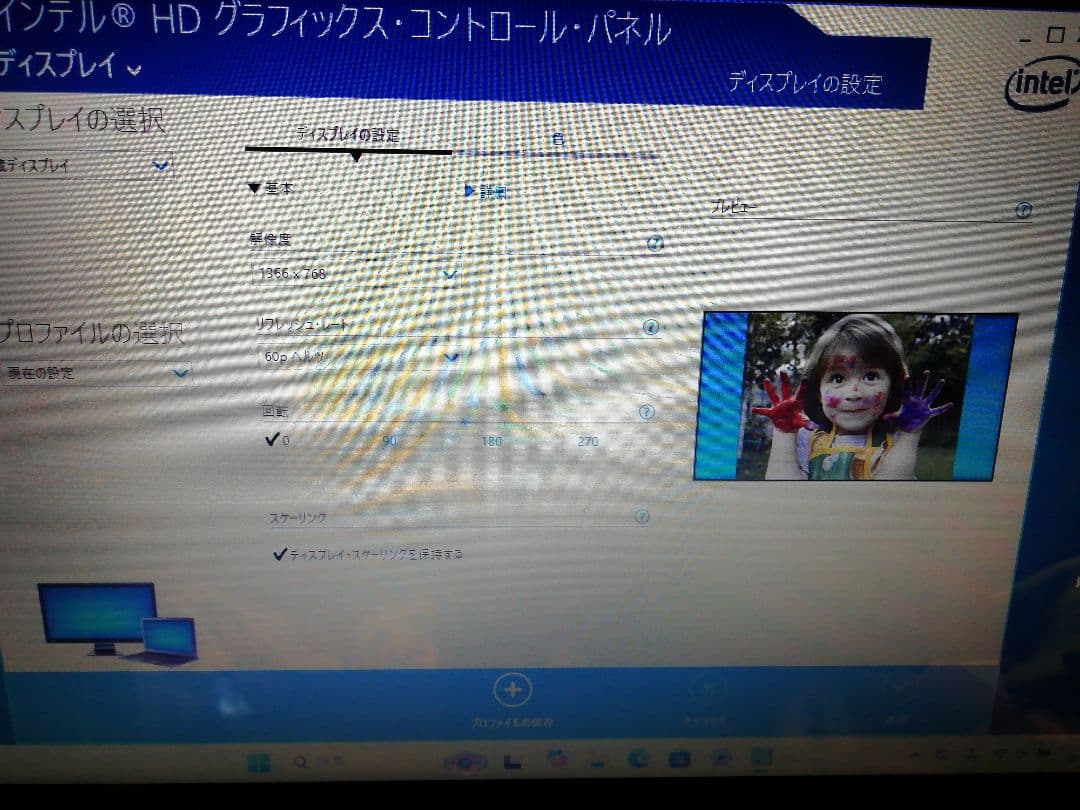This screenshot has width=1080, height=810.
Task: Select rotation 180 degrees
Action: (x=492, y=441)
